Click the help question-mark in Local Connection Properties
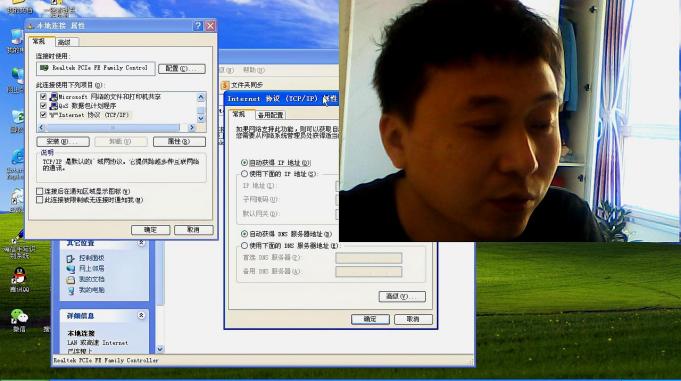This screenshot has width=681, height=381. [198, 26]
